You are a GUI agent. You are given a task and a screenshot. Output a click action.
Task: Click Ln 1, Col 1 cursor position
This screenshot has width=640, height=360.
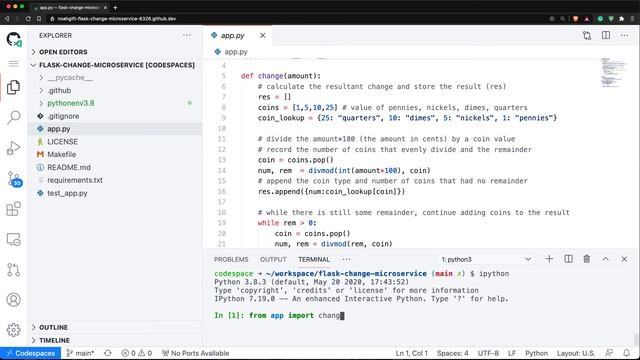point(411,353)
